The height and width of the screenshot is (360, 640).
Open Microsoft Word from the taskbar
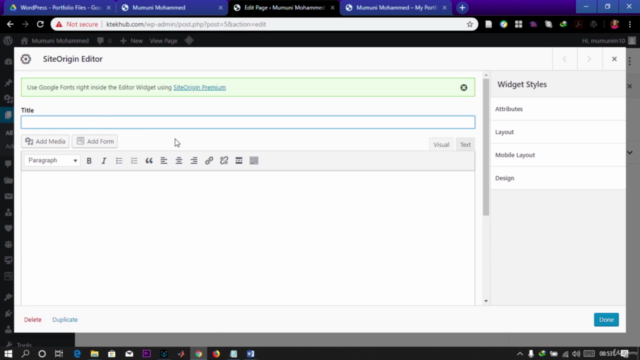251,354
